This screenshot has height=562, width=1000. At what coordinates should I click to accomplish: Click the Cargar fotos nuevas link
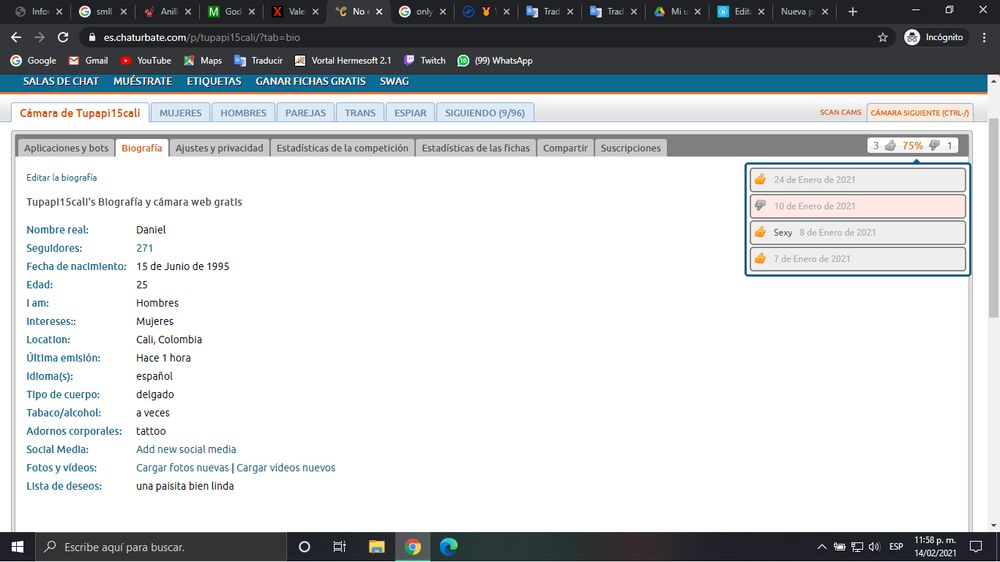tap(182, 468)
